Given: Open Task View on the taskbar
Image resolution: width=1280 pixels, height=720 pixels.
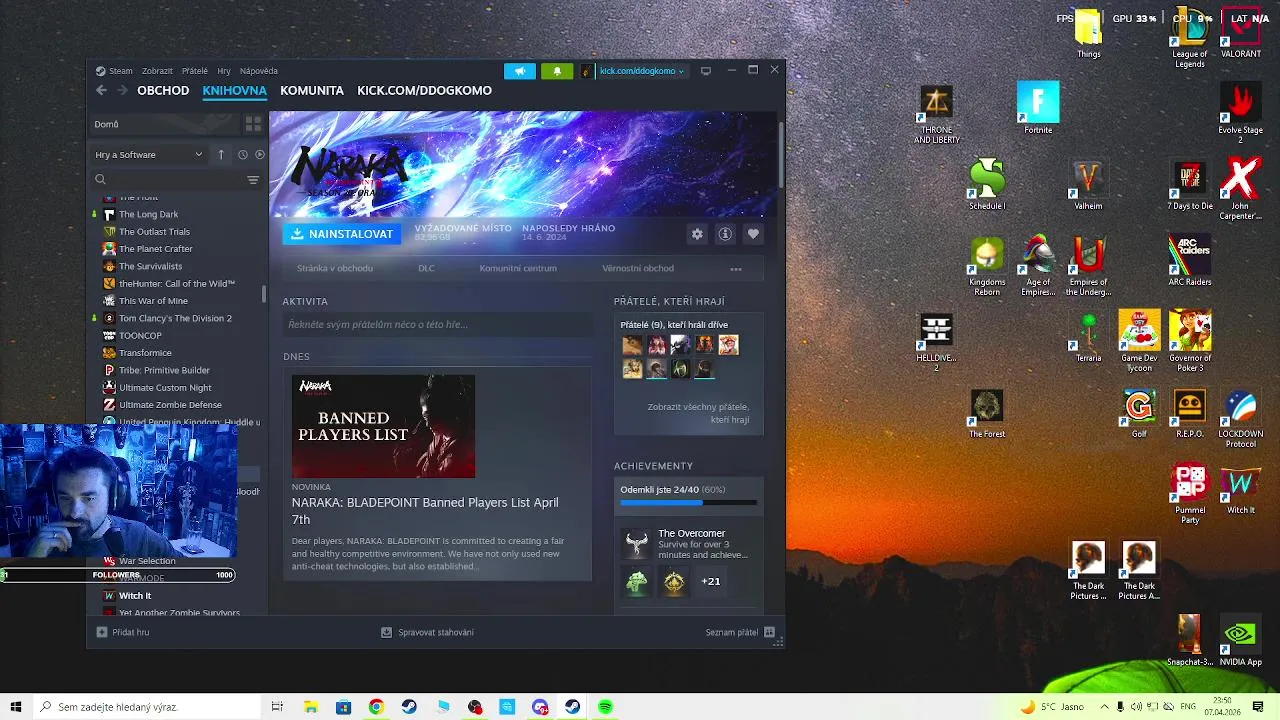Looking at the screenshot, I should pos(277,707).
